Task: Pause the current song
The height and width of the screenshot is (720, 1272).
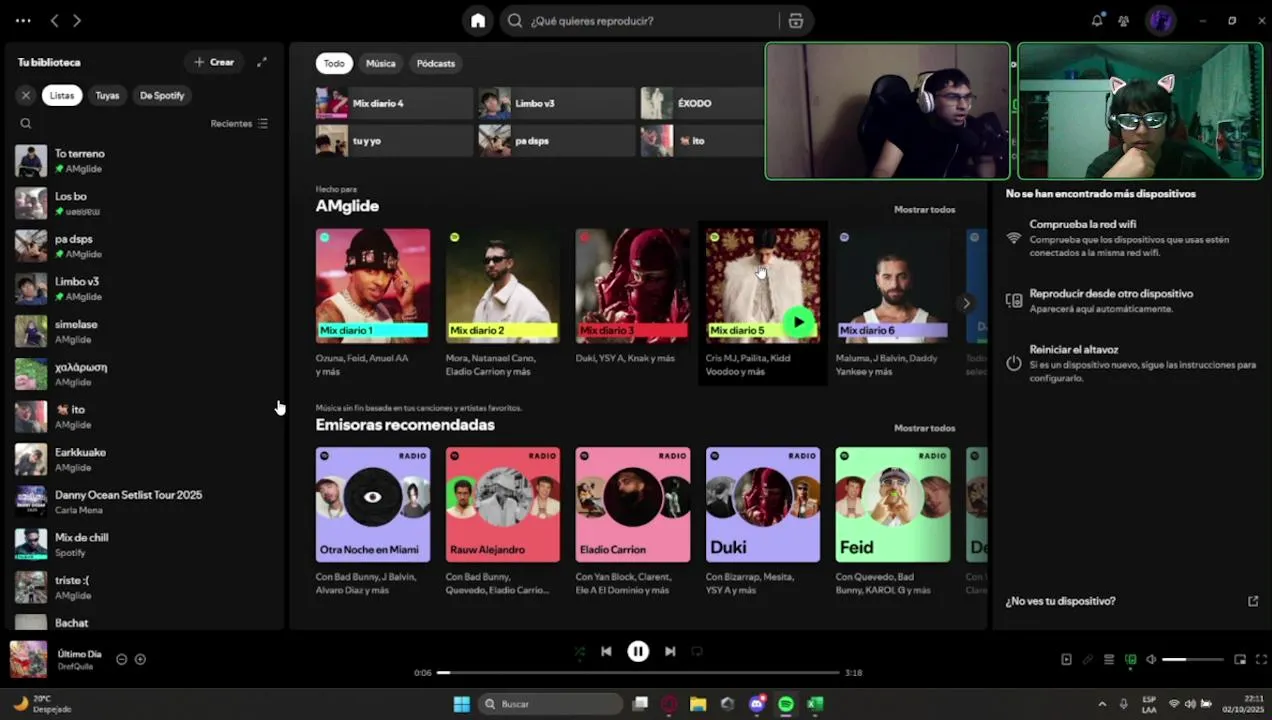Action: click(638, 651)
